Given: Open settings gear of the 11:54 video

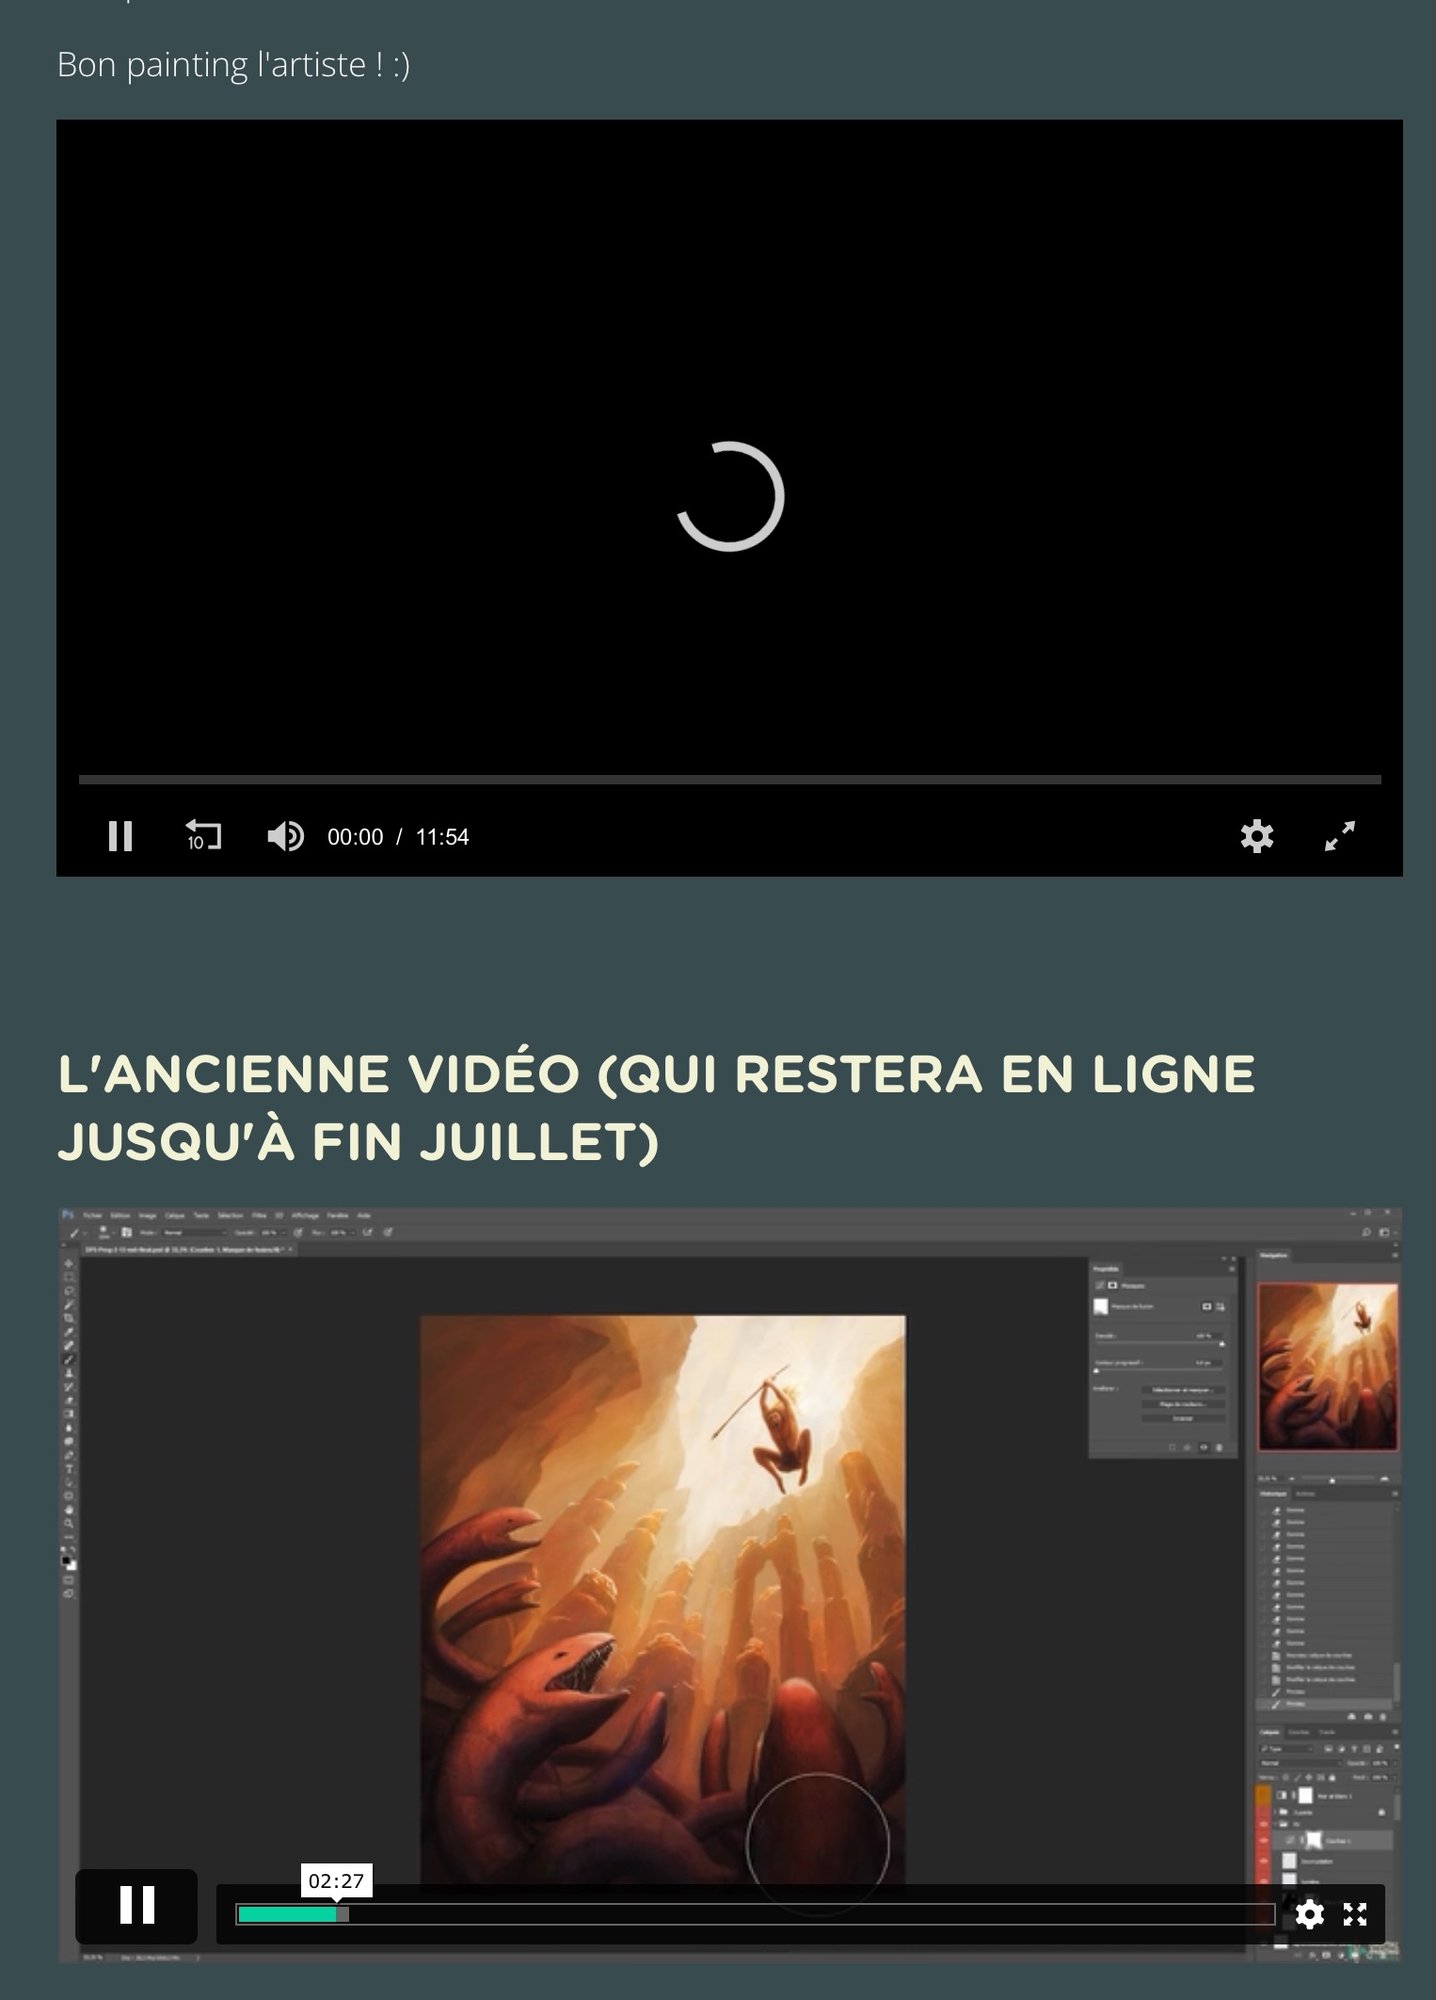Looking at the screenshot, I should (x=1257, y=836).
